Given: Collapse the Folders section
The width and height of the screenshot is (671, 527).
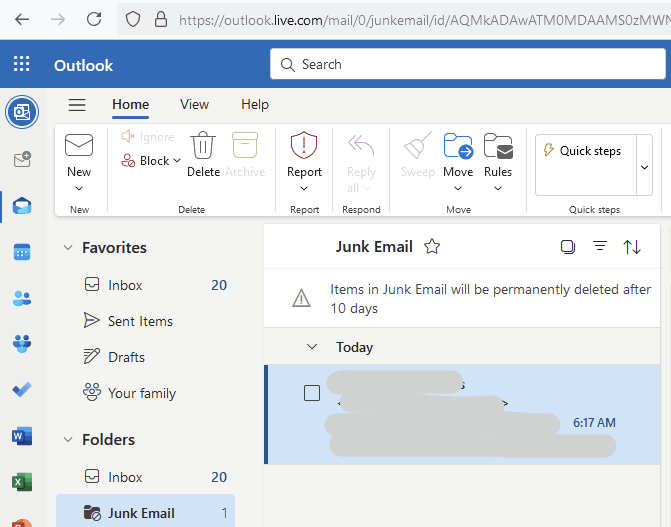Looking at the screenshot, I should [x=68, y=439].
